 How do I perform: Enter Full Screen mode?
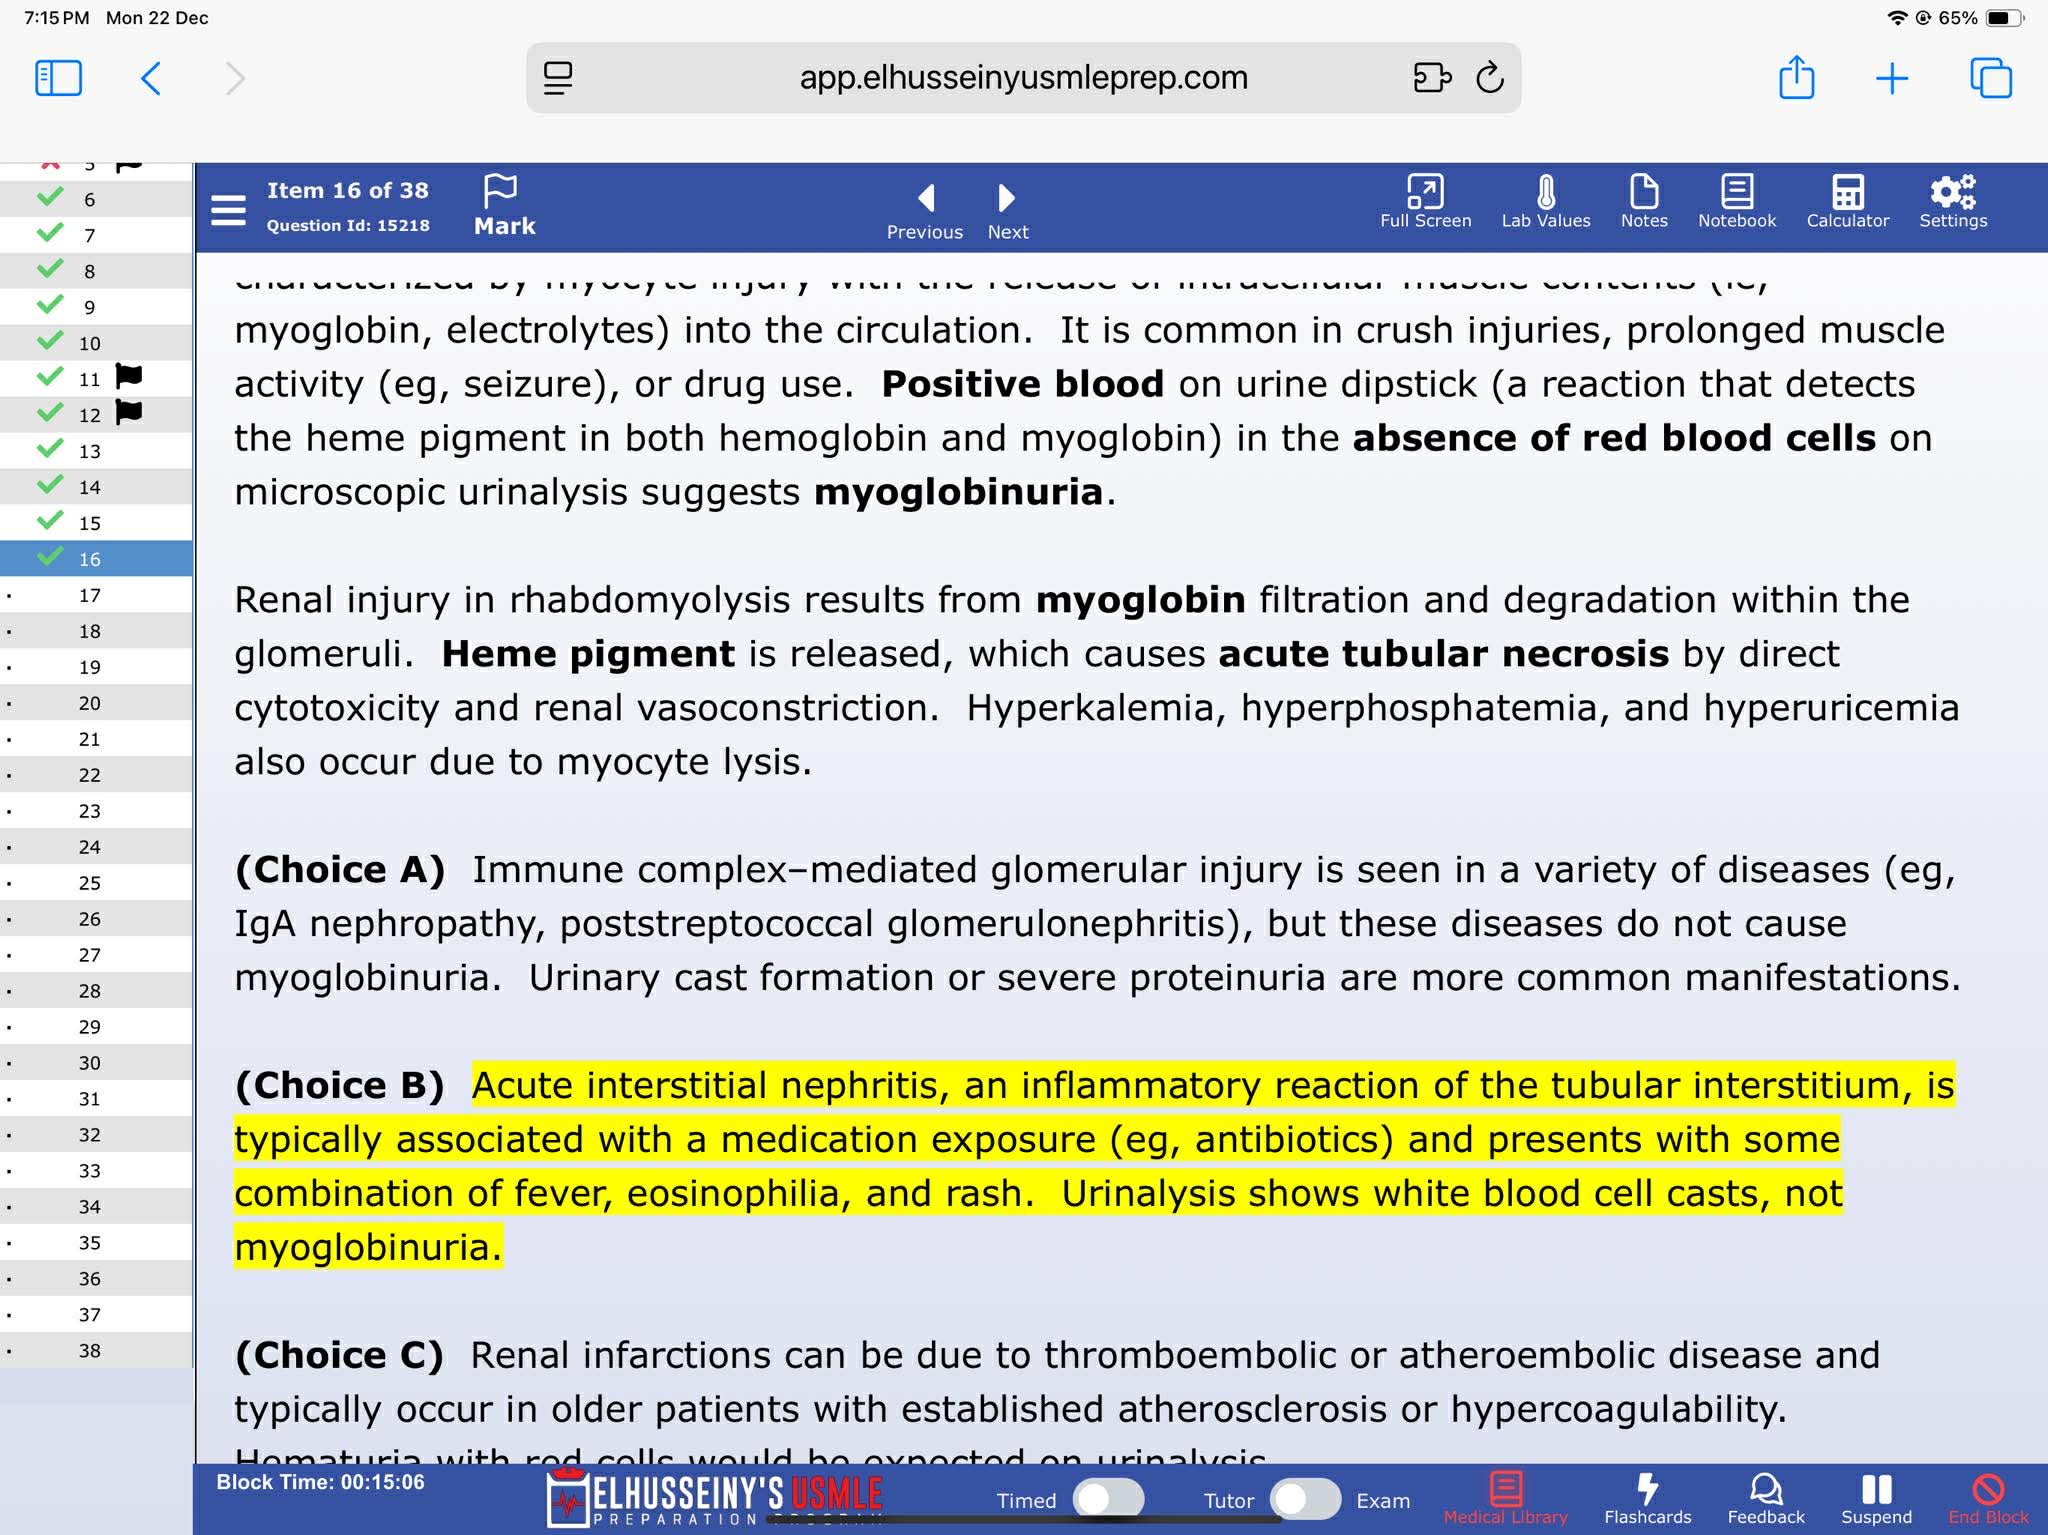[1425, 203]
